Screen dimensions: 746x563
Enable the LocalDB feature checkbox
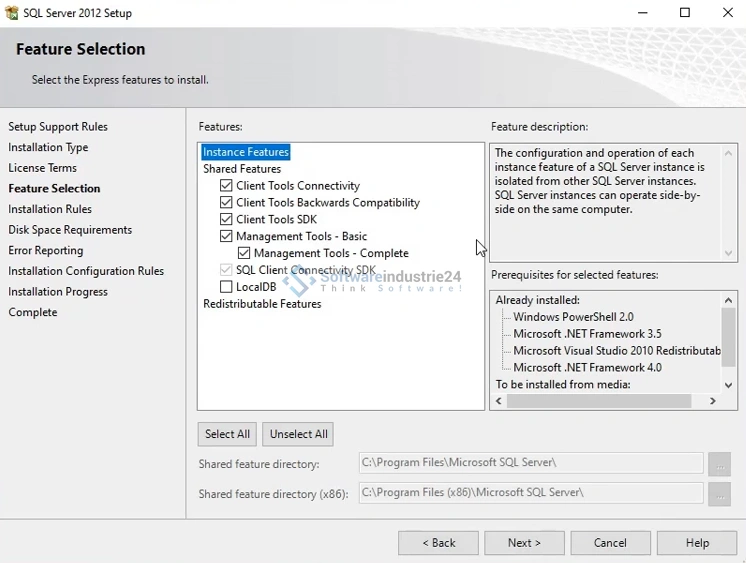tap(226, 288)
